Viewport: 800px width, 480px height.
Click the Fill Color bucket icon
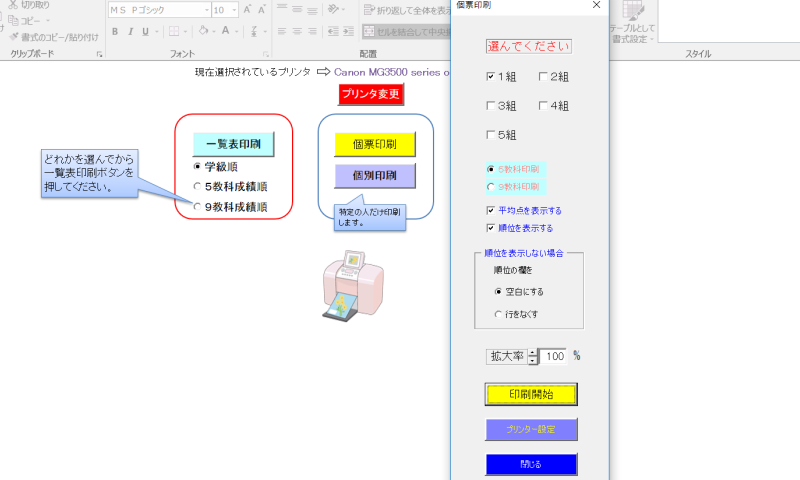(203, 31)
